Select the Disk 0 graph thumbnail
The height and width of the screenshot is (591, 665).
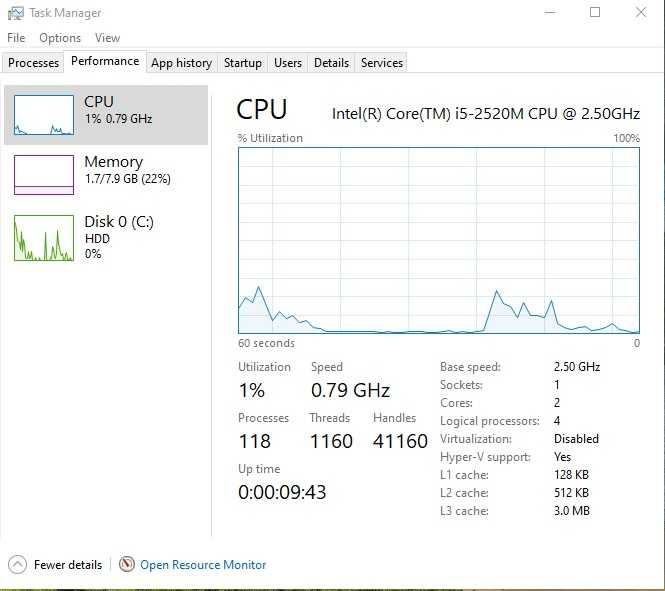(x=44, y=238)
